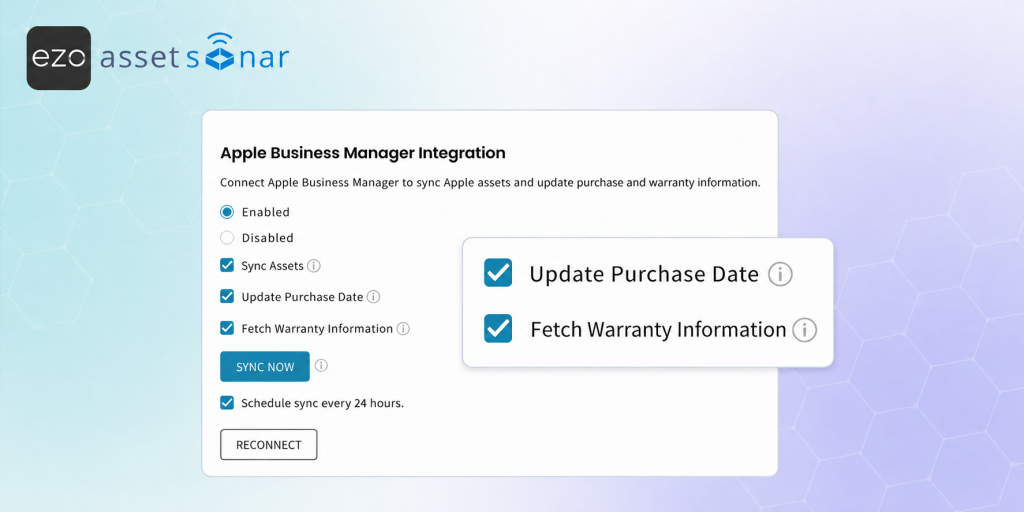The image size is (1024, 512).
Task: Click the AssetSonar logo text
Action: [x=194, y=53]
